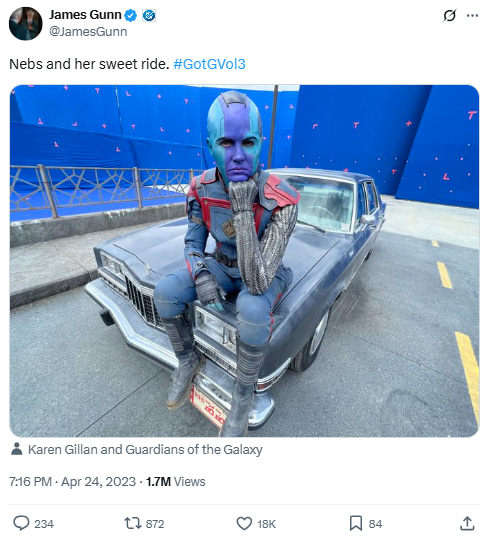Open the James Gunn display name link
This screenshot has height=537, width=492.
[x=85, y=15]
